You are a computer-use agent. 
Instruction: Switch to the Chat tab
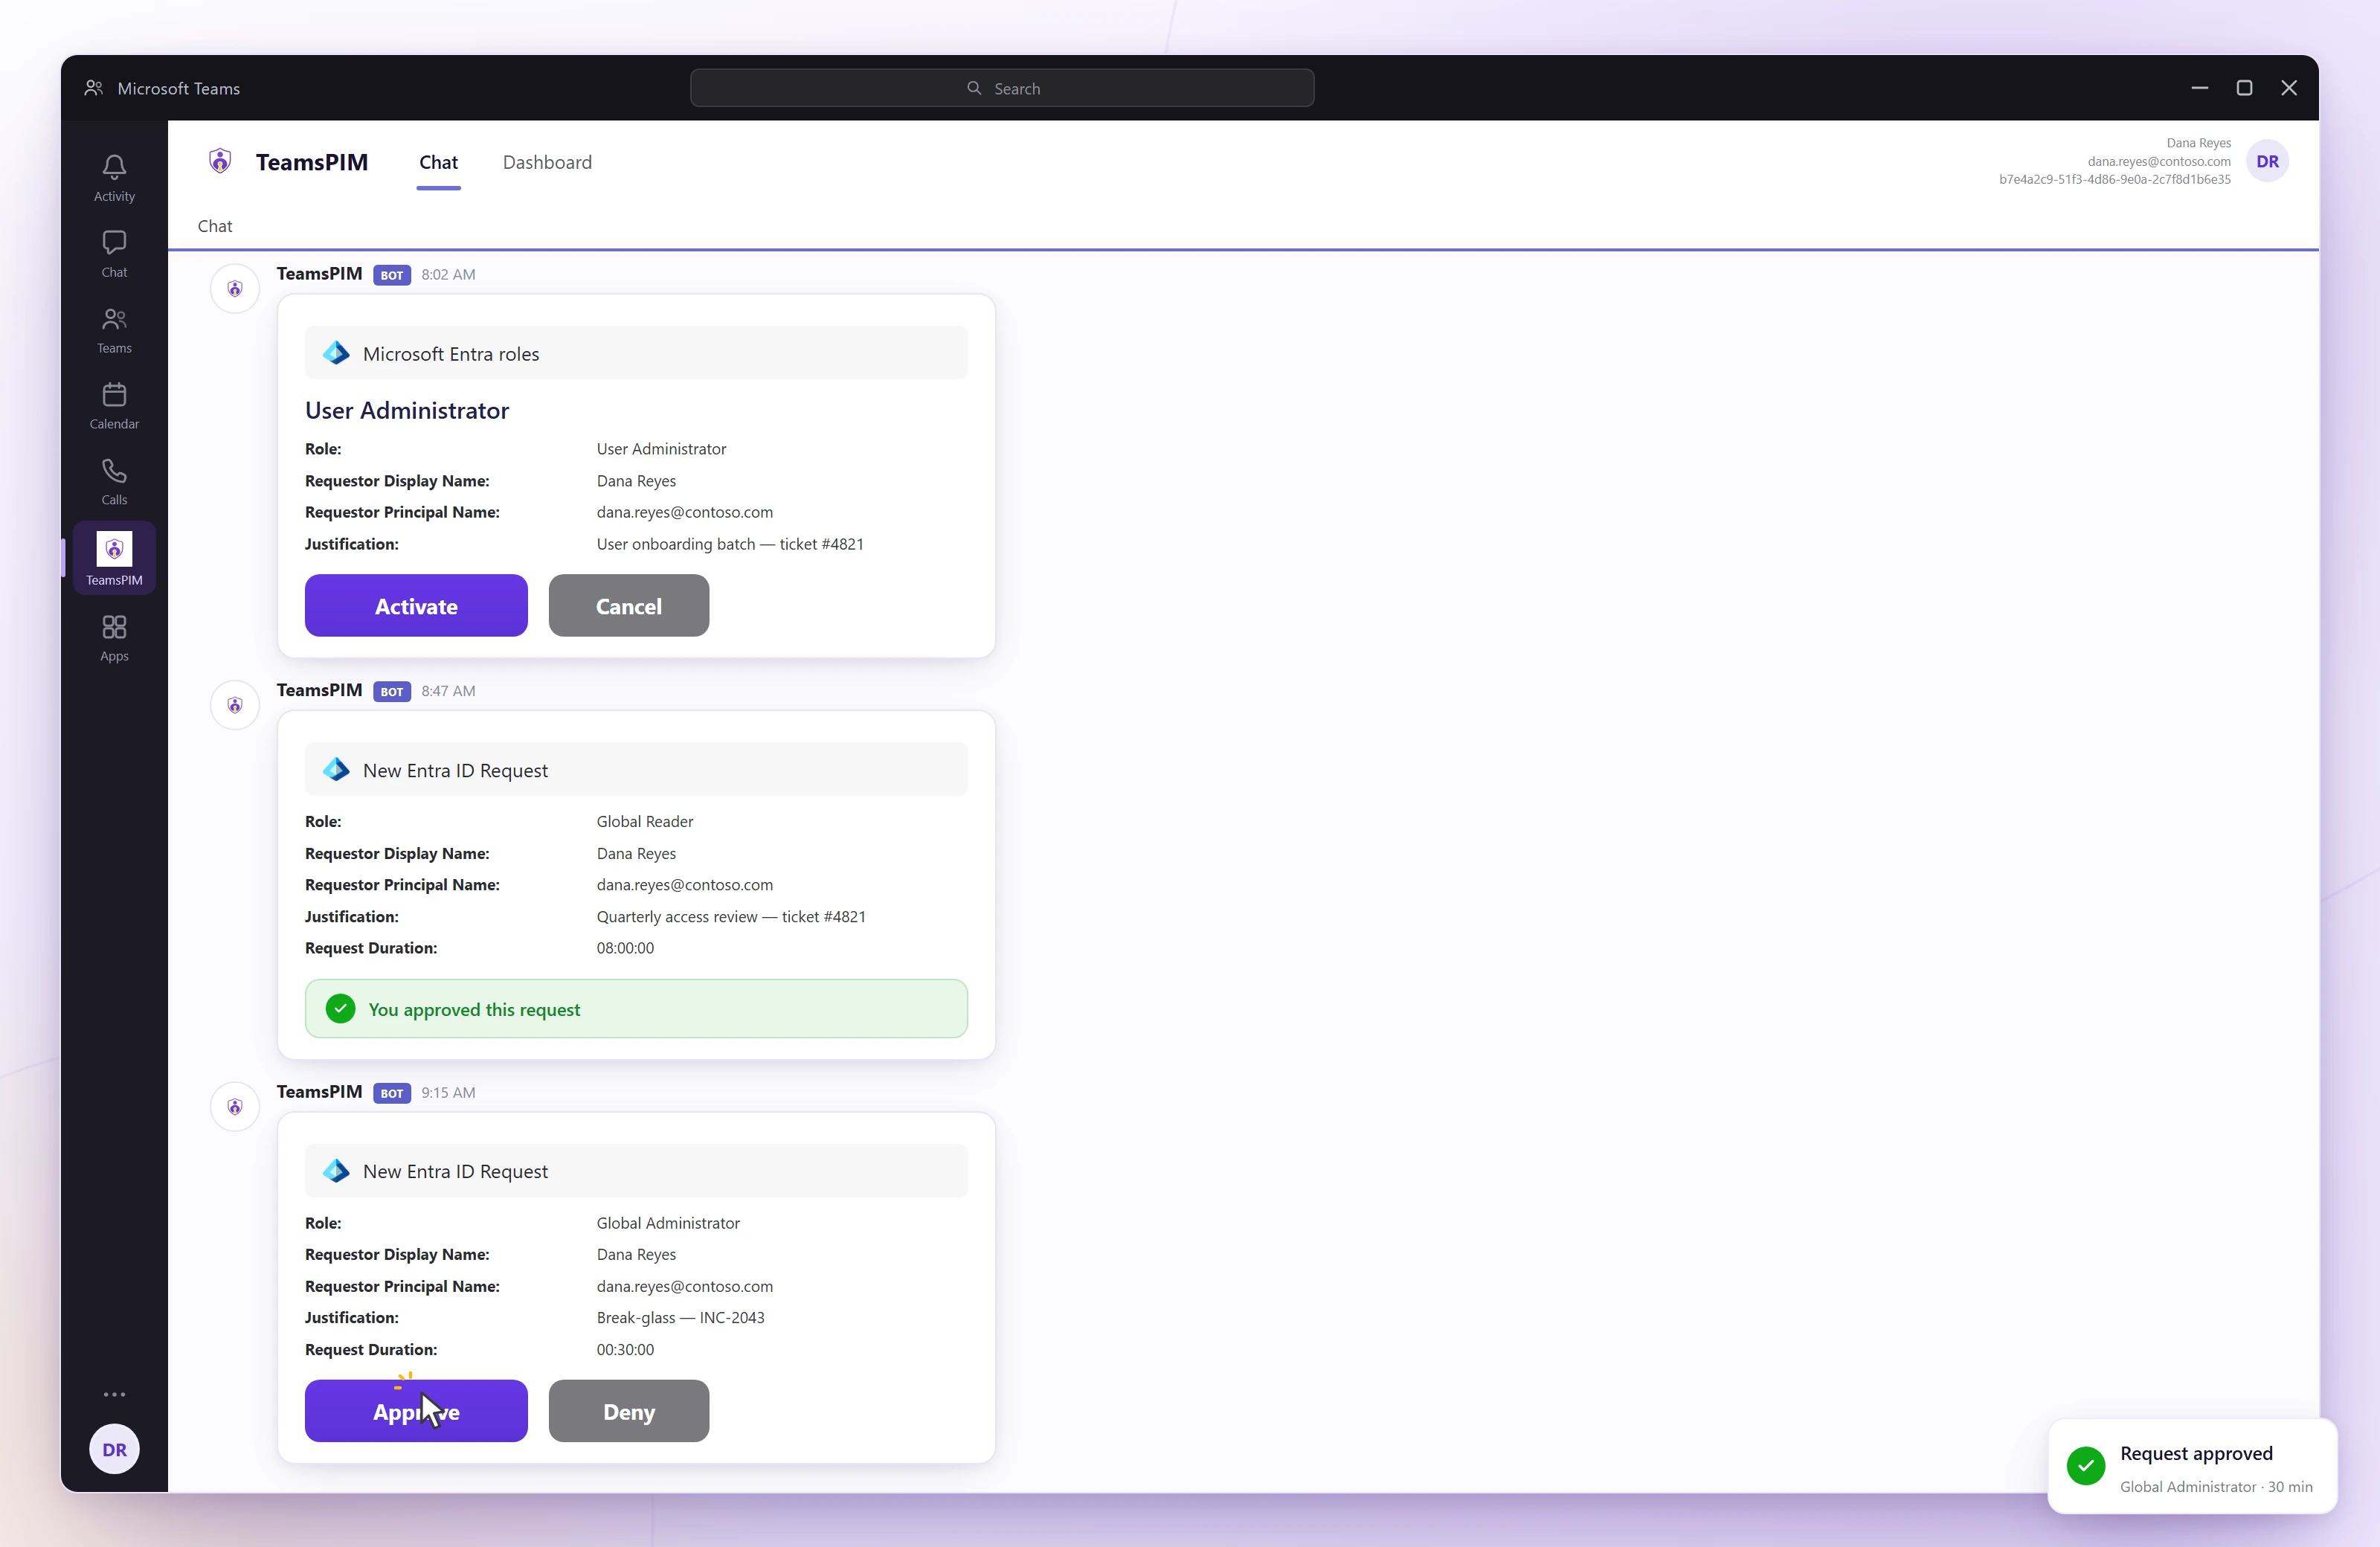[438, 162]
